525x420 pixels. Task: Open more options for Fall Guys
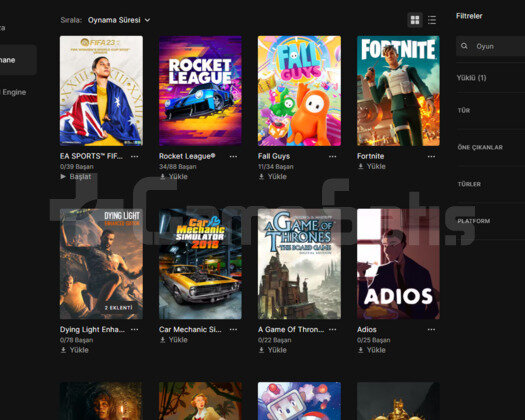[332, 156]
